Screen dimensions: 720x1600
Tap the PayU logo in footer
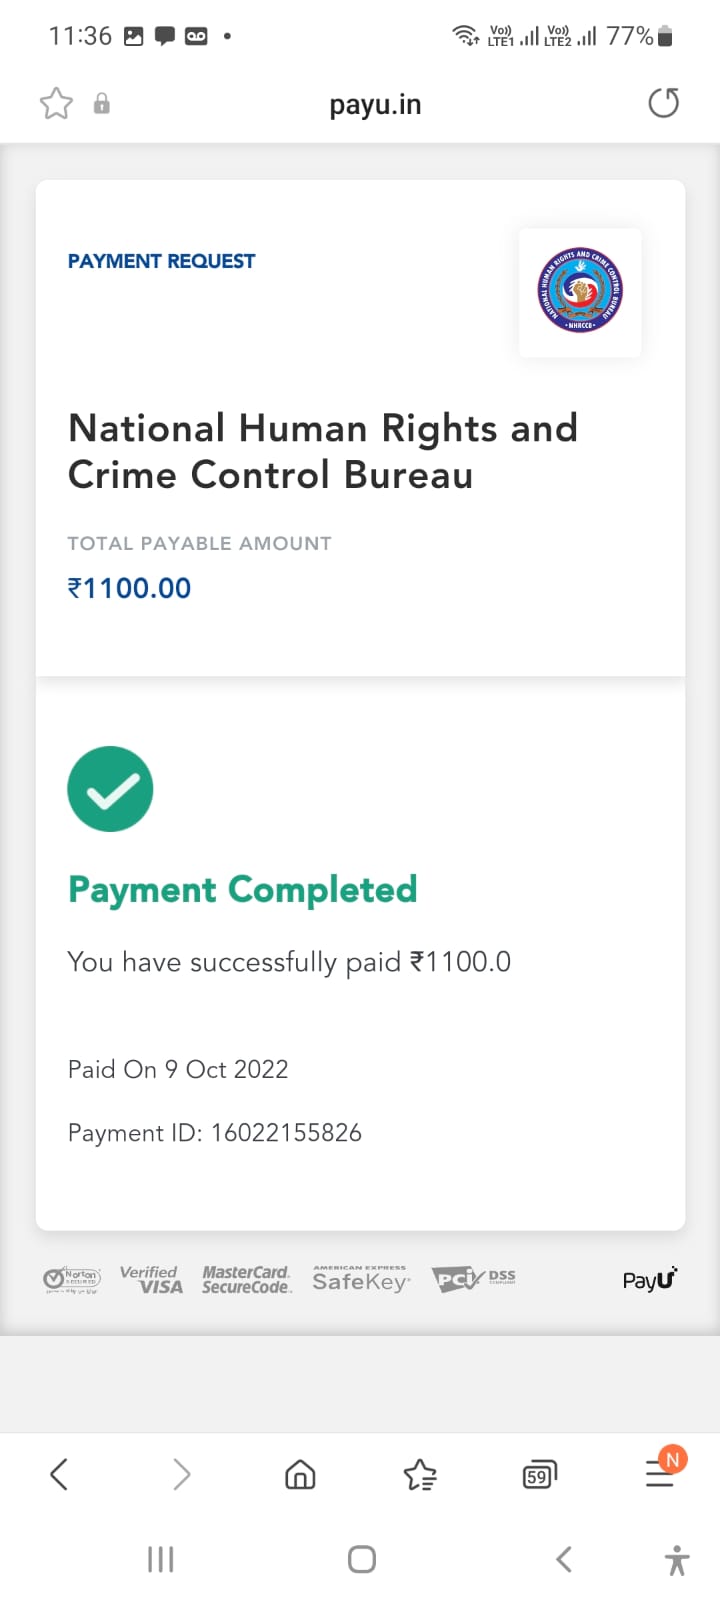pos(650,1279)
